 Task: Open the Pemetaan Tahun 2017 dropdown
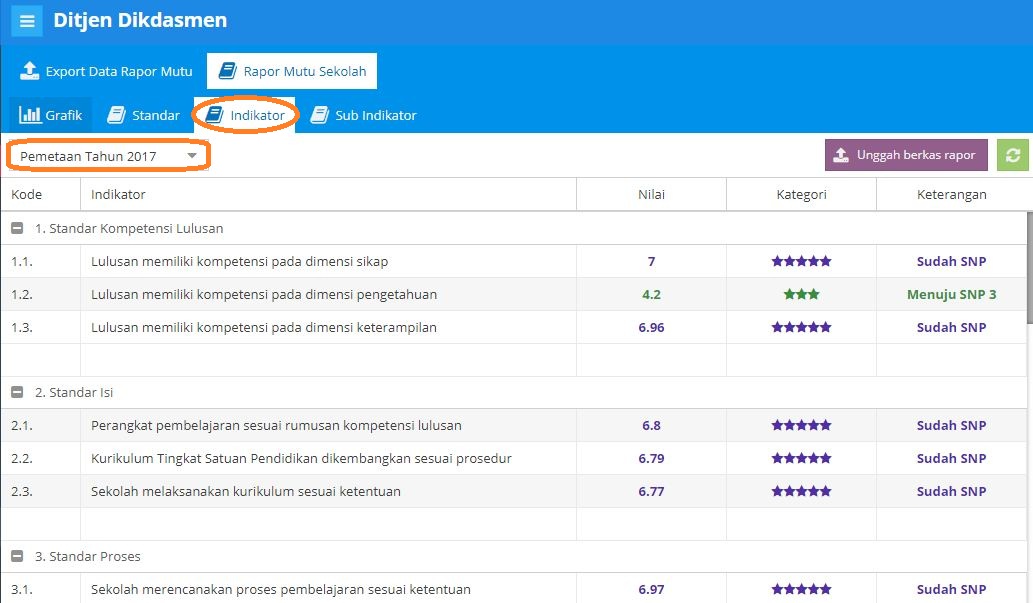pyautogui.click(x=108, y=156)
